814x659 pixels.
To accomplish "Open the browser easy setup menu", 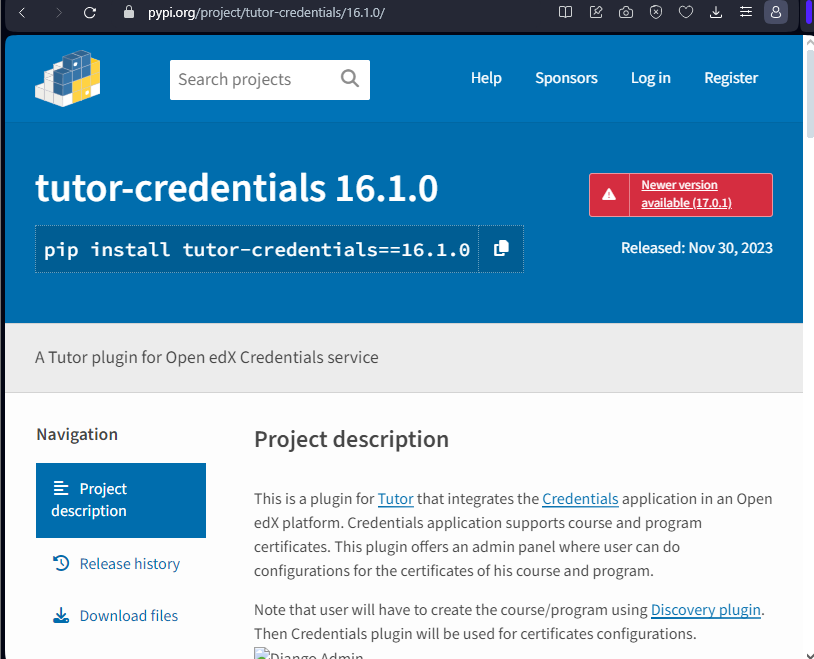I will pos(746,12).
